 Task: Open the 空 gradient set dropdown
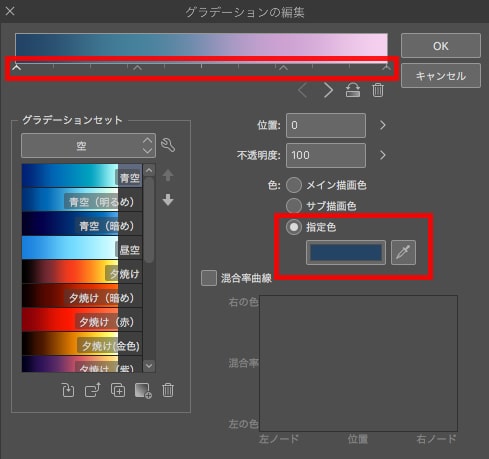click(88, 146)
